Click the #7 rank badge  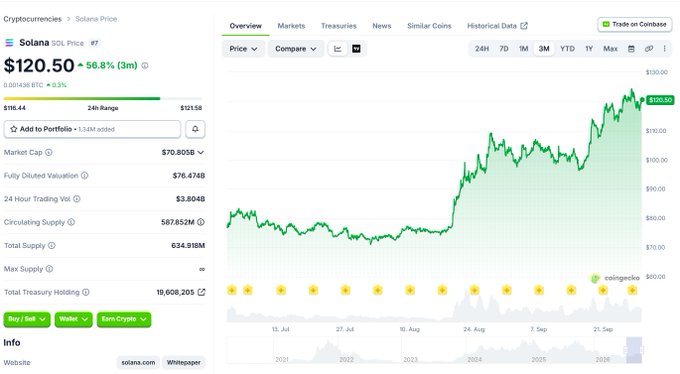pos(94,43)
